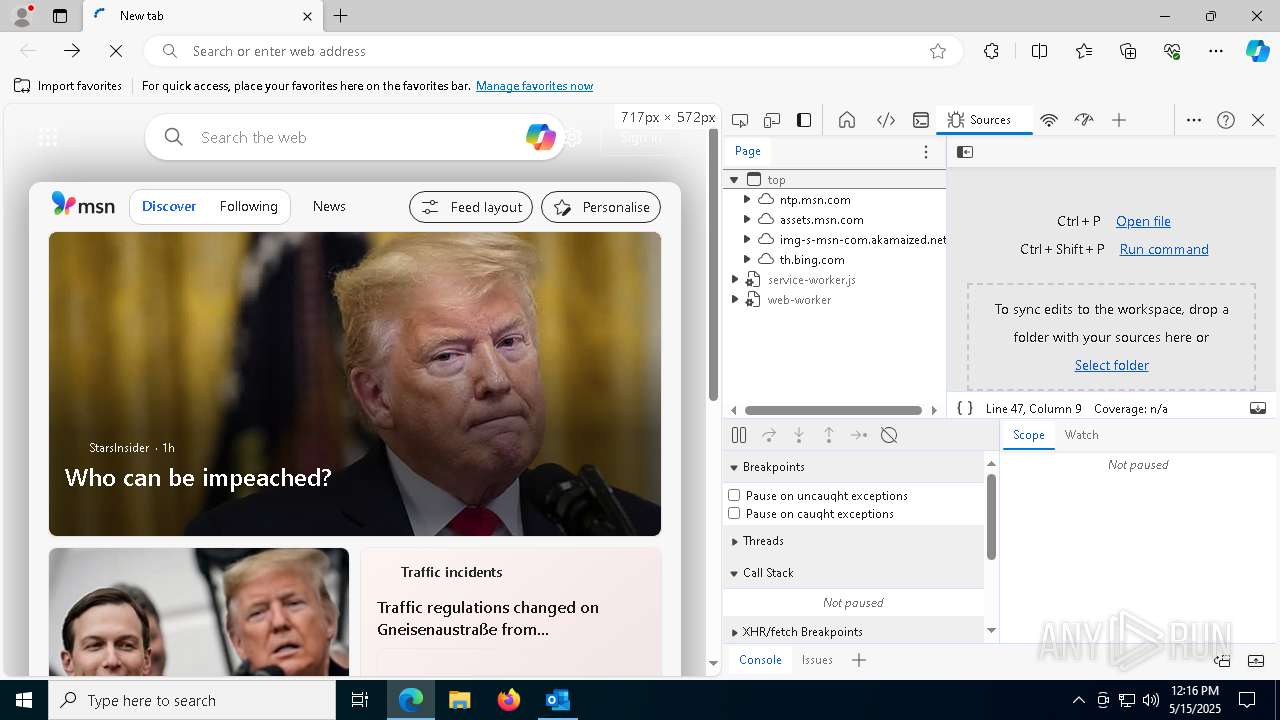
Task: Switch to the Scope tab
Action: [1028, 435]
